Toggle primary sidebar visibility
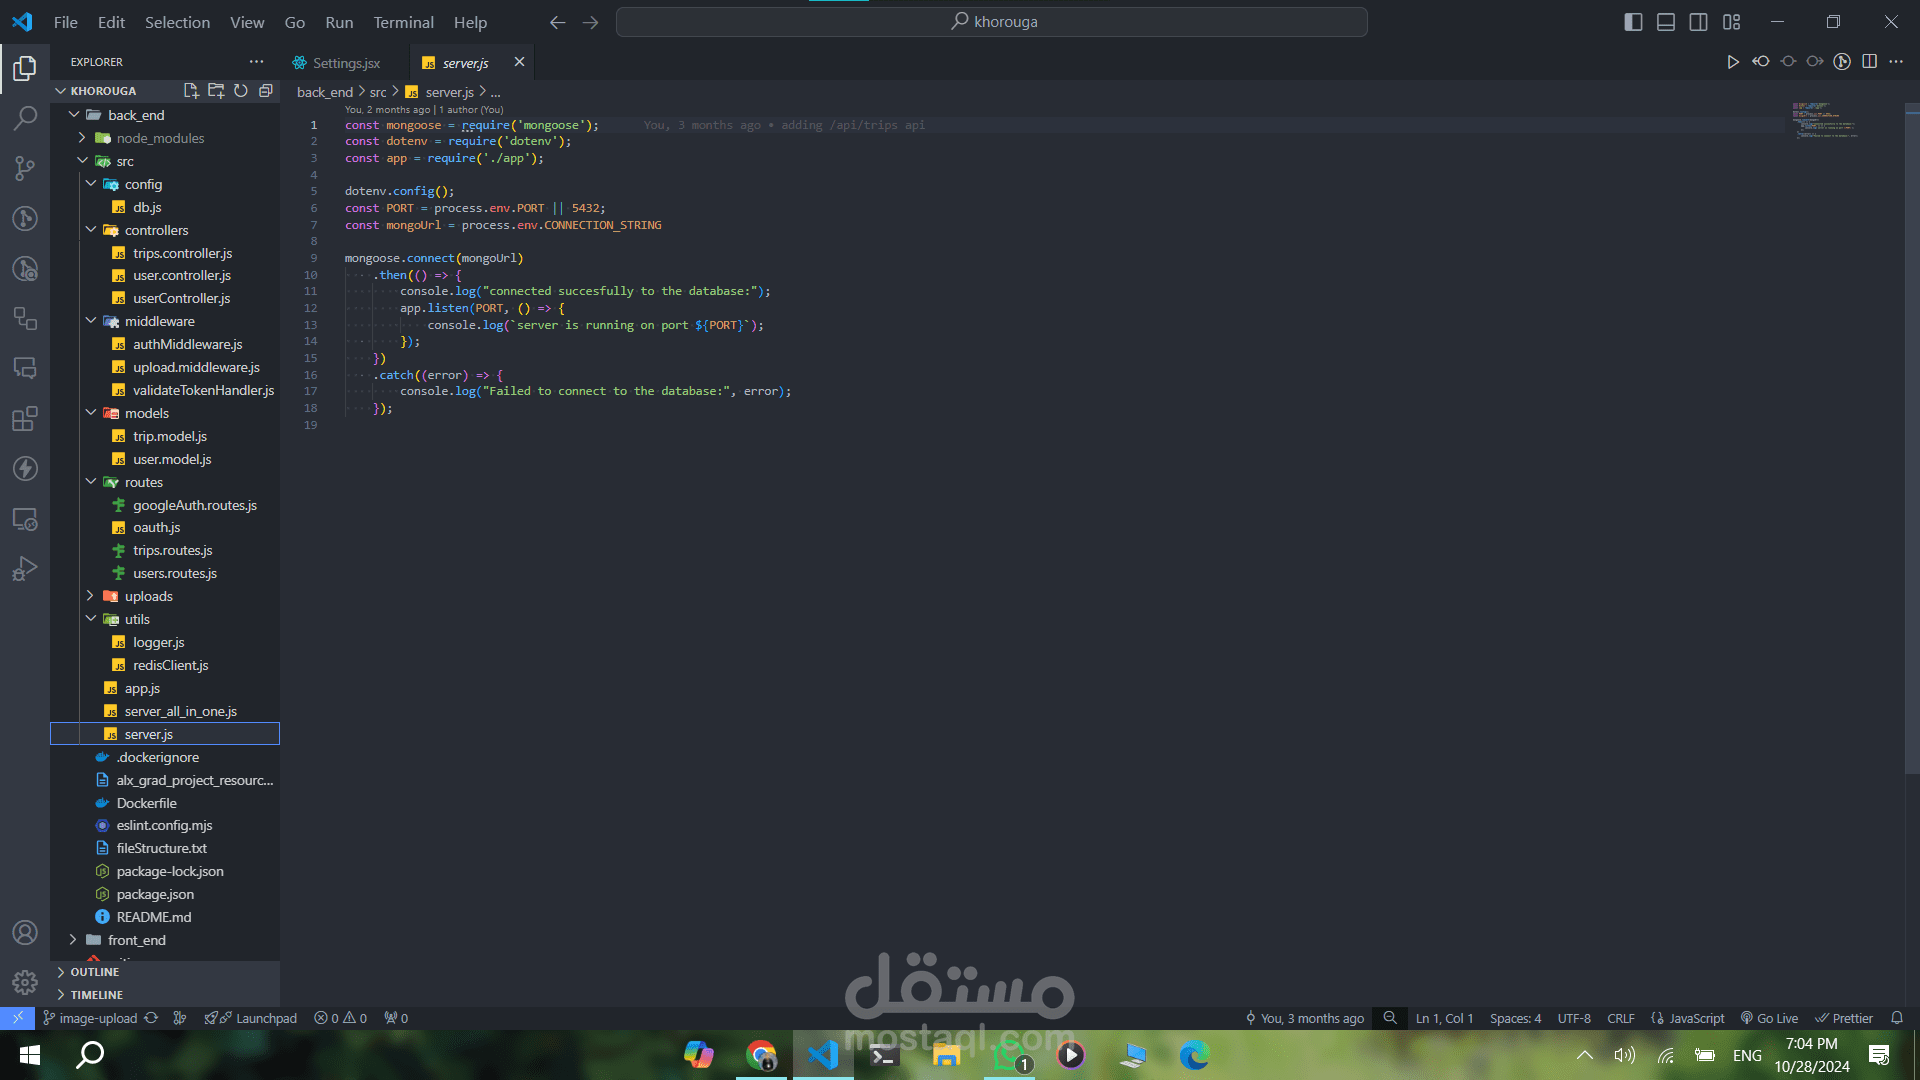Screen dimensions: 1920x1080 pyautogui.click(x=1633, y=22)
